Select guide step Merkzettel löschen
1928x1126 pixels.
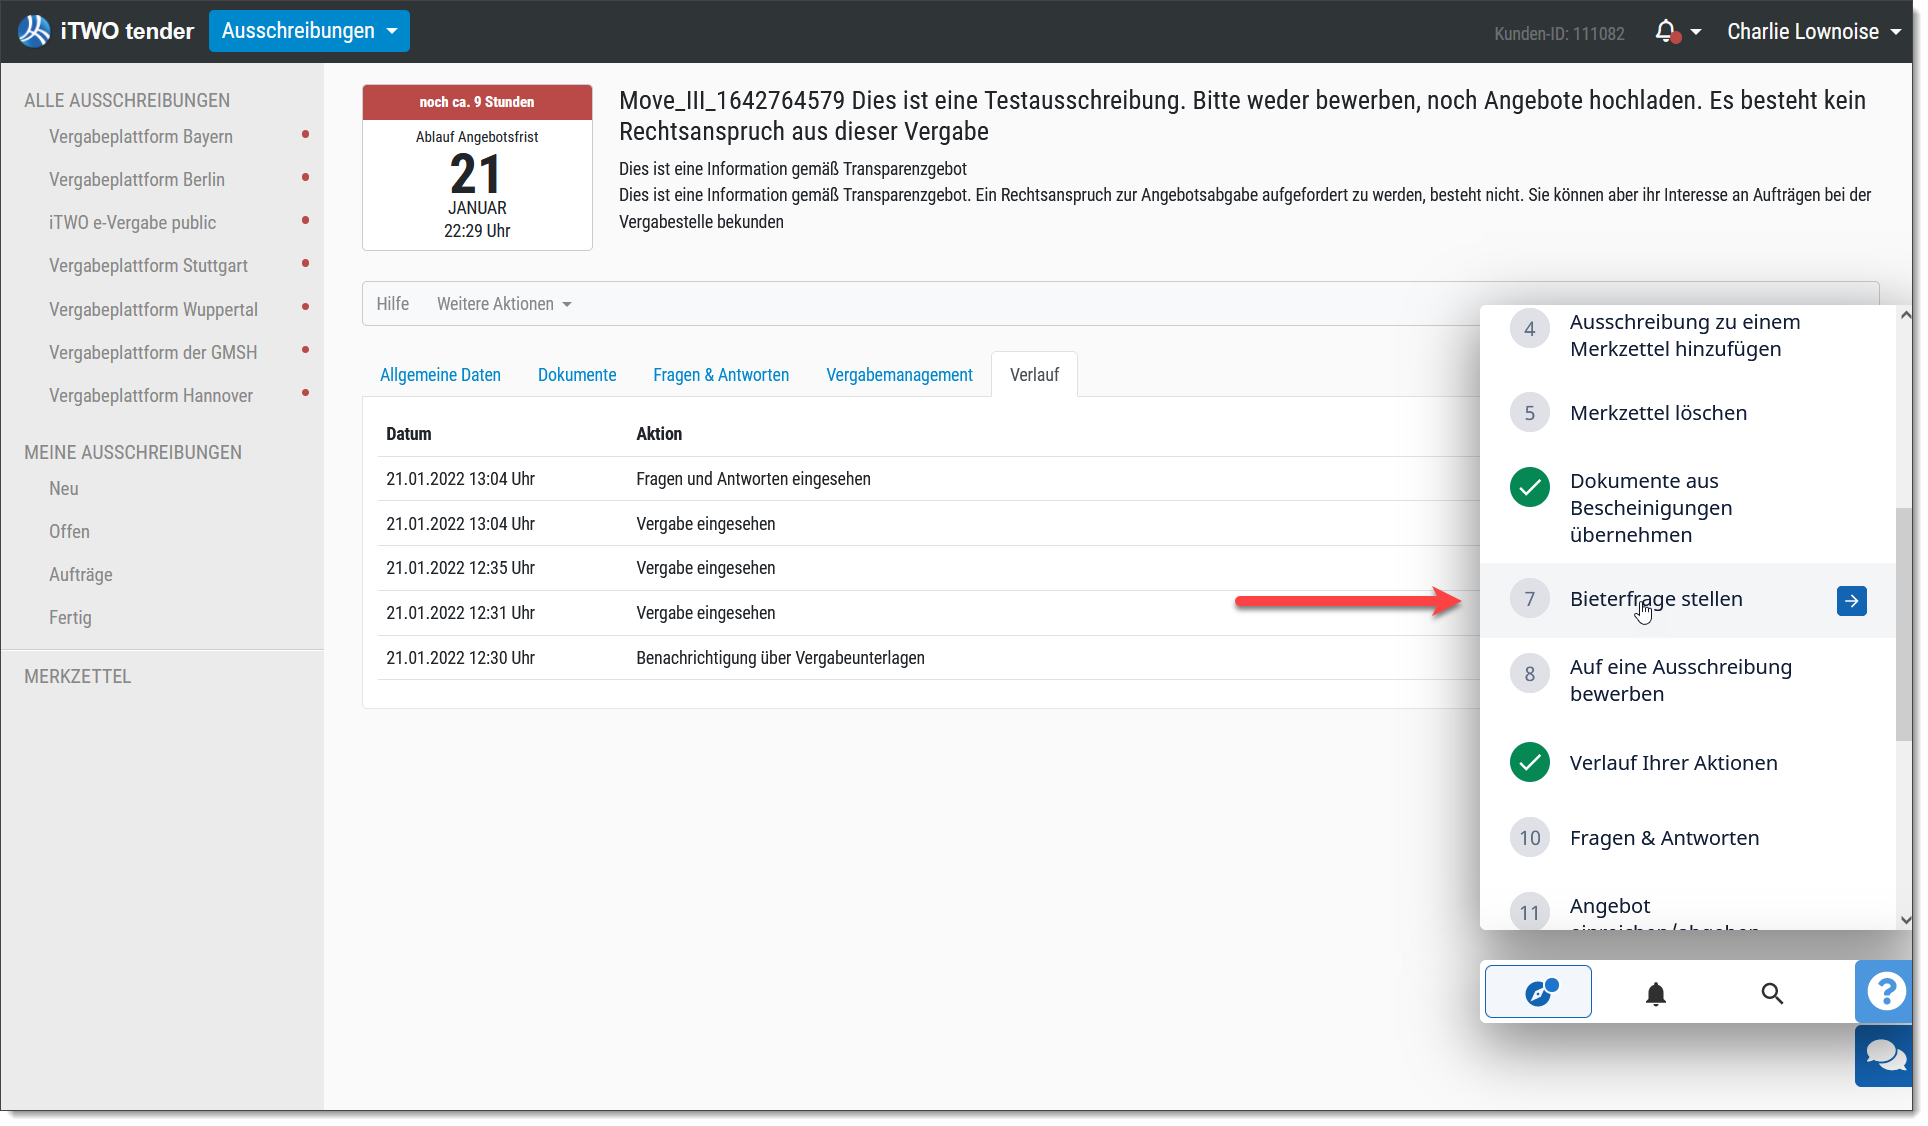[1658, 413]
